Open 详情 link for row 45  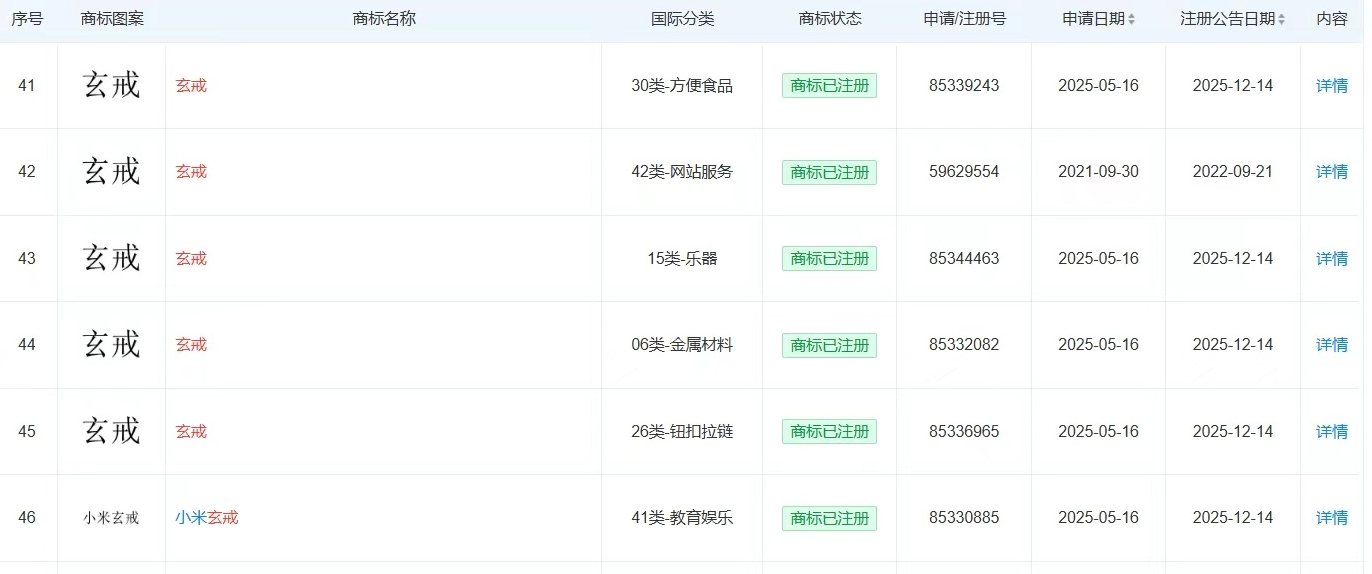pyautogui.click(x=1332, y=432)
